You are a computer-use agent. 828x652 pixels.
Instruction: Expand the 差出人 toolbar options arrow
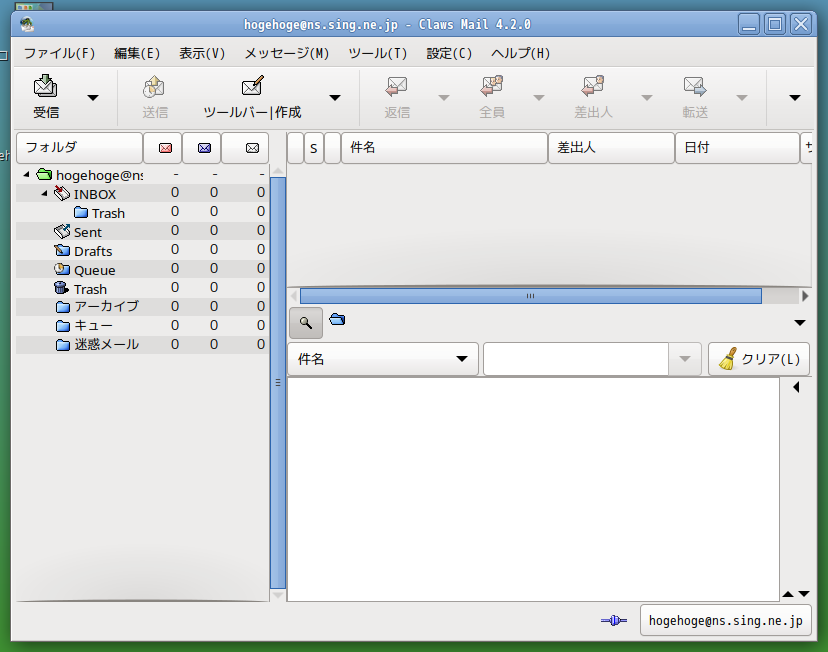(x=646, y=98)
